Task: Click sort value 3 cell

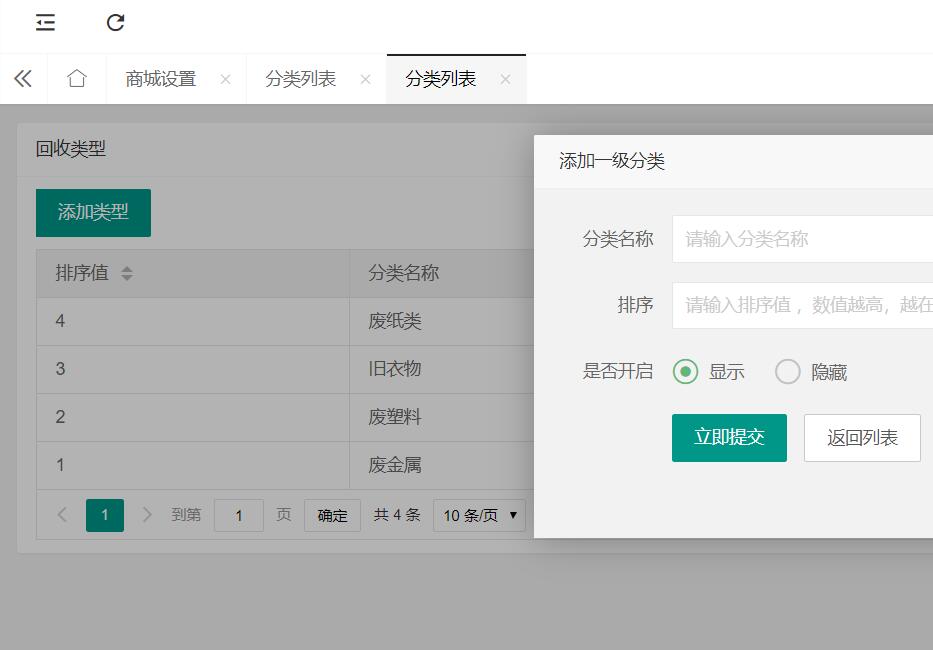Action: (193, 369)
